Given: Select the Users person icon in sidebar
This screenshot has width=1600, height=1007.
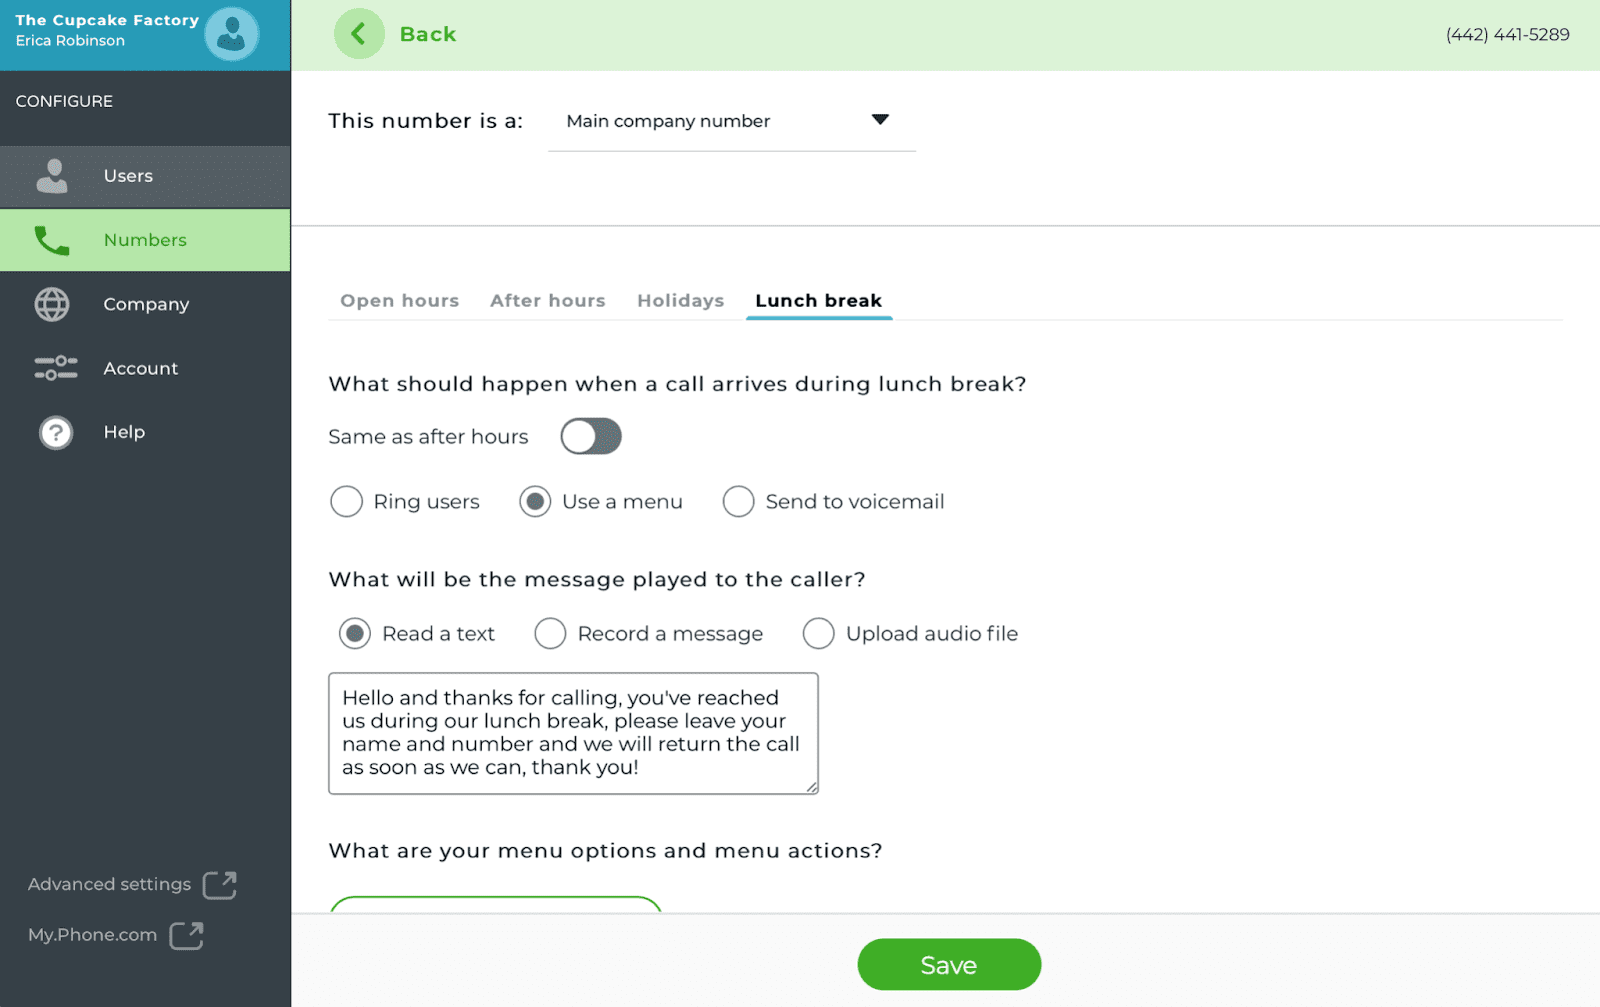Looking at the screenshot, I should (52, 176).
